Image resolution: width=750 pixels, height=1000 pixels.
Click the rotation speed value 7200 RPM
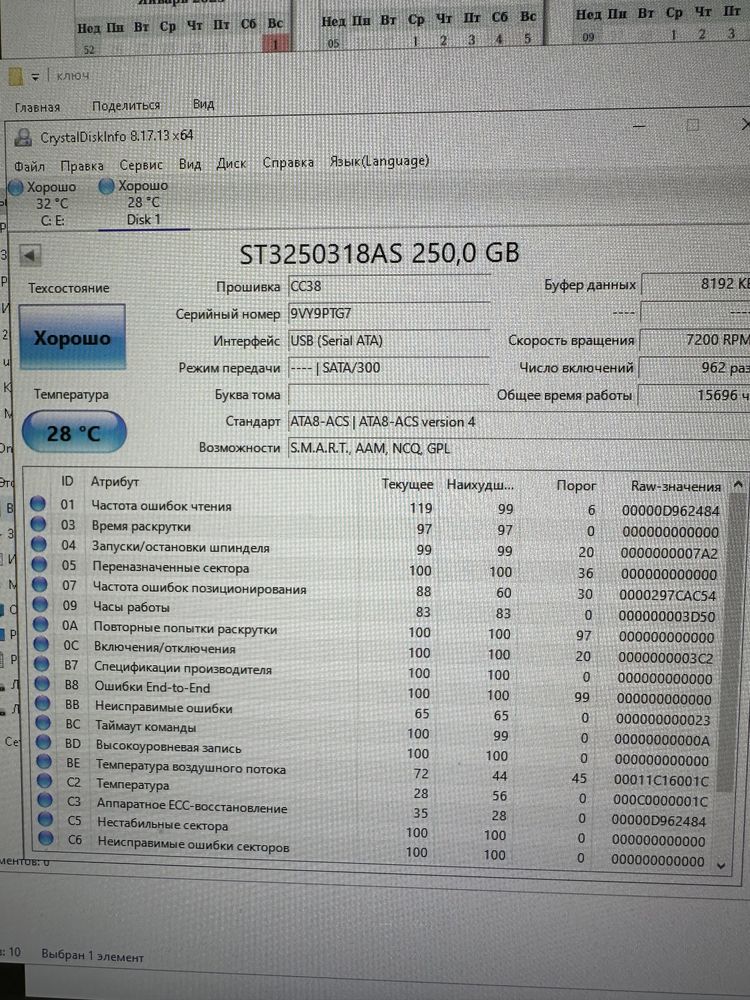(x=695, y=340)
